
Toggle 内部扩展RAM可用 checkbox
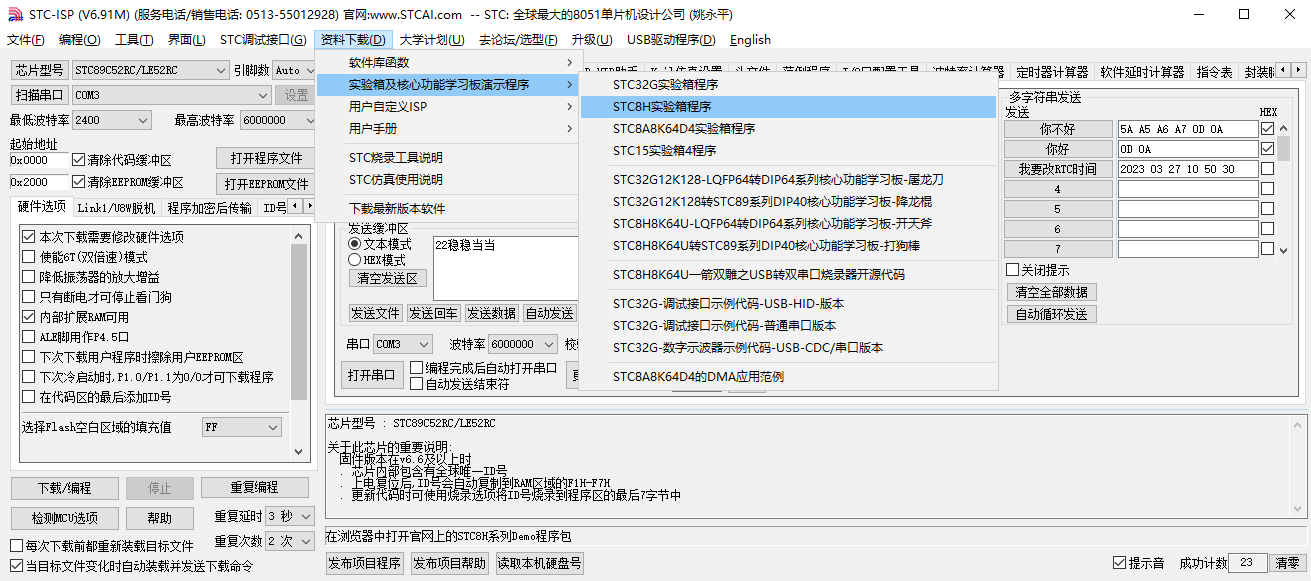coord(28,317)
